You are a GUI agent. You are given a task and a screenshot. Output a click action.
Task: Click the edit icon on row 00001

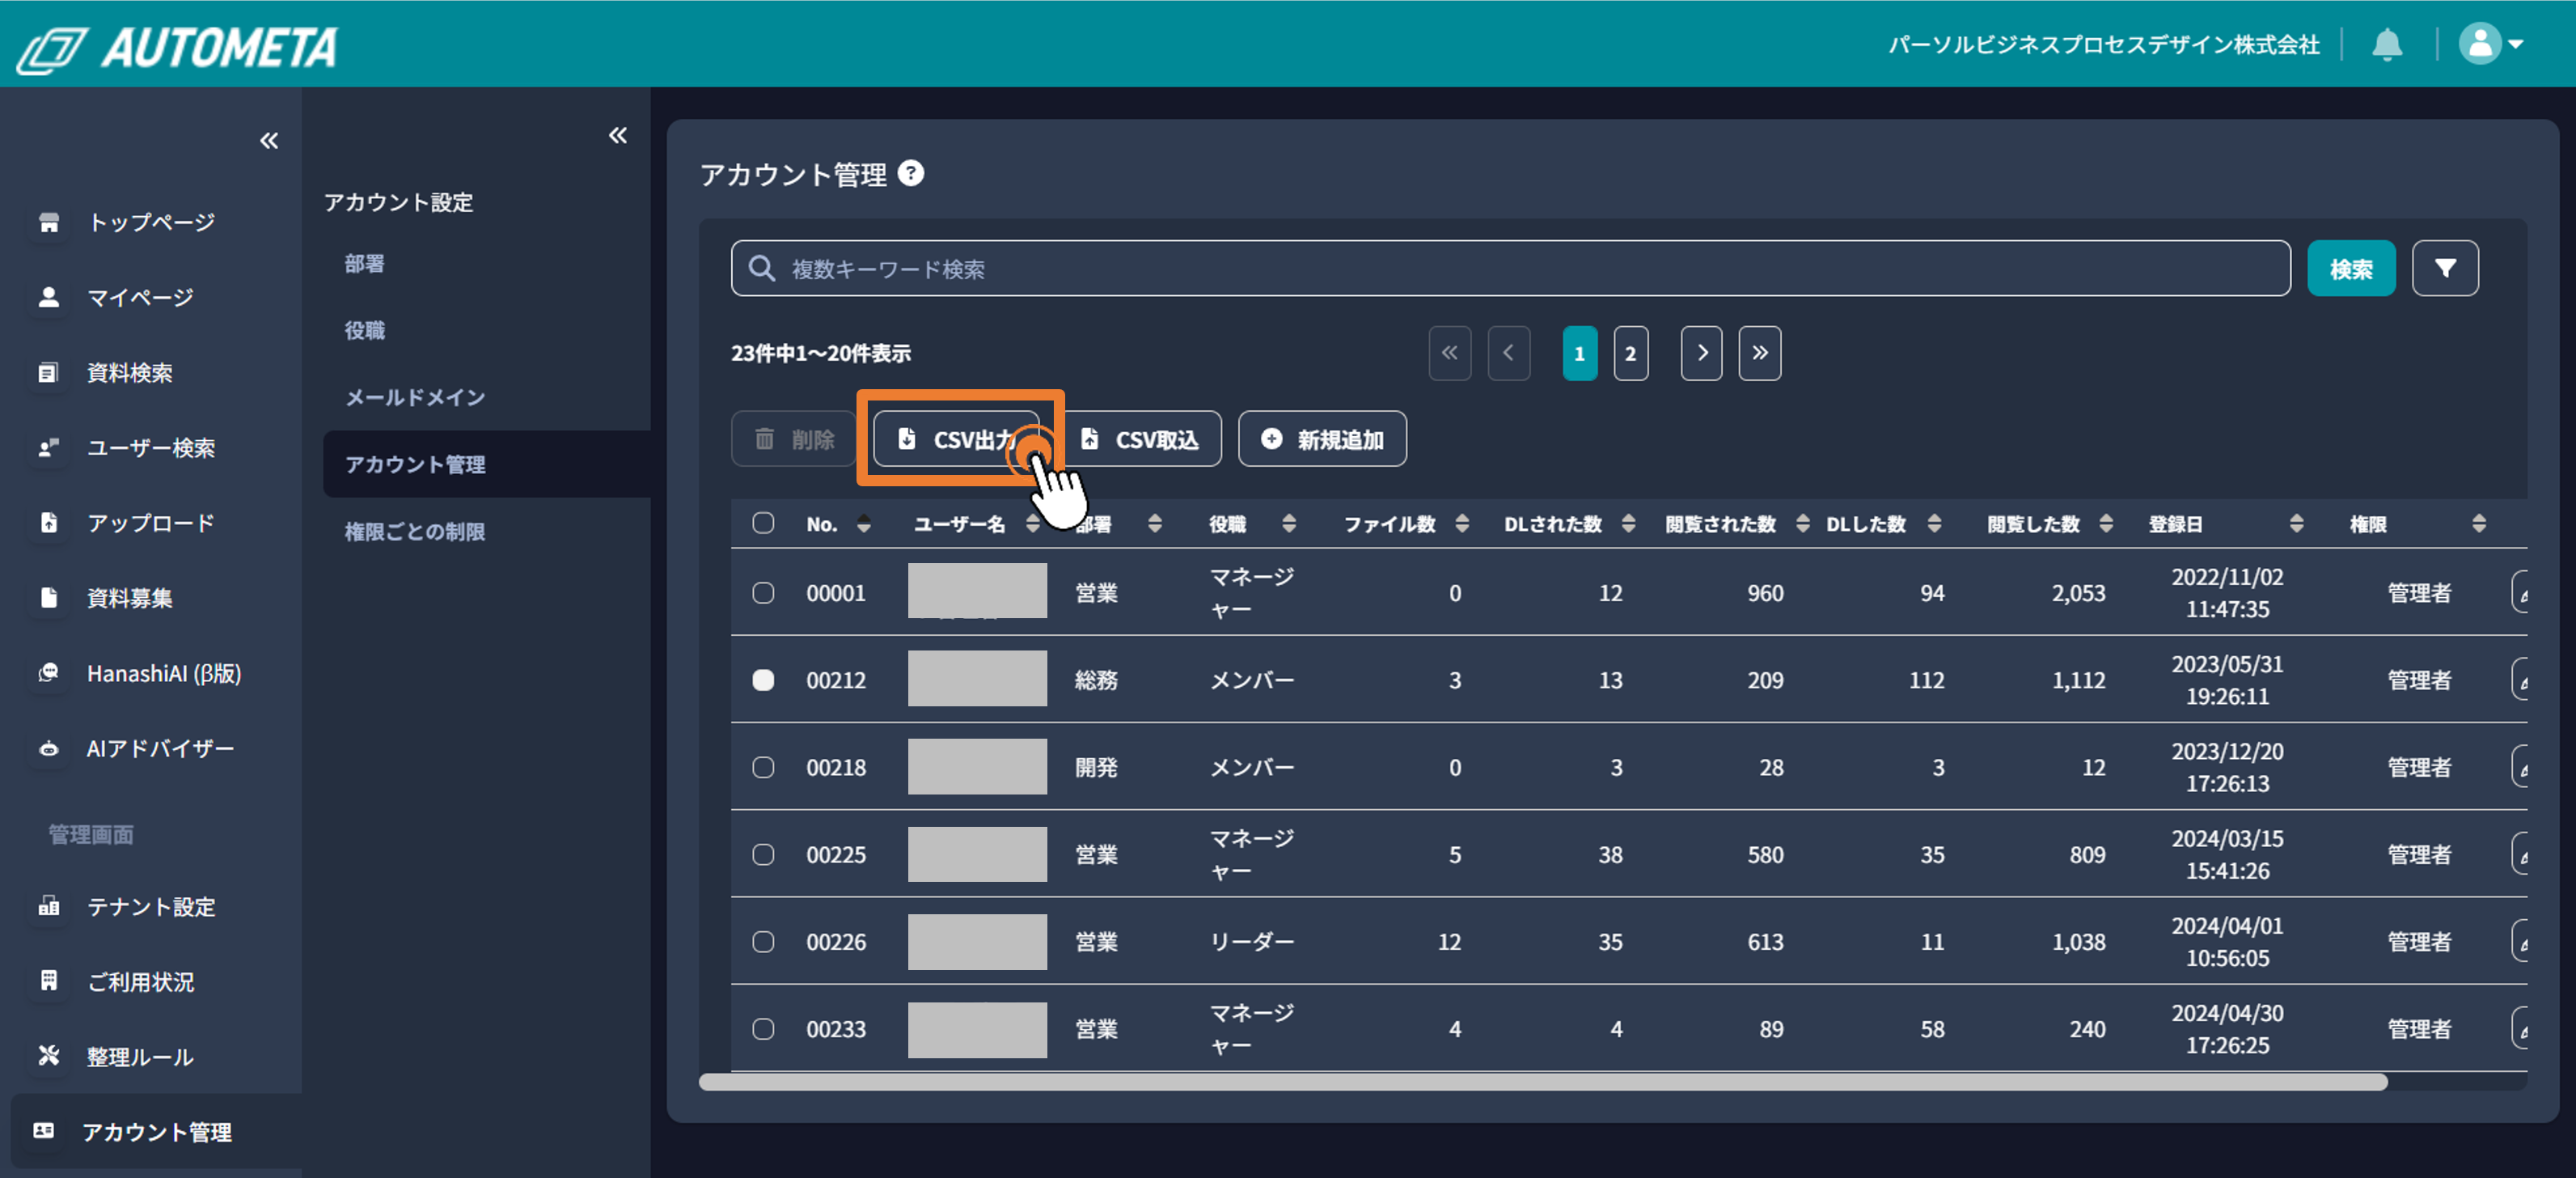(2521, 593)
